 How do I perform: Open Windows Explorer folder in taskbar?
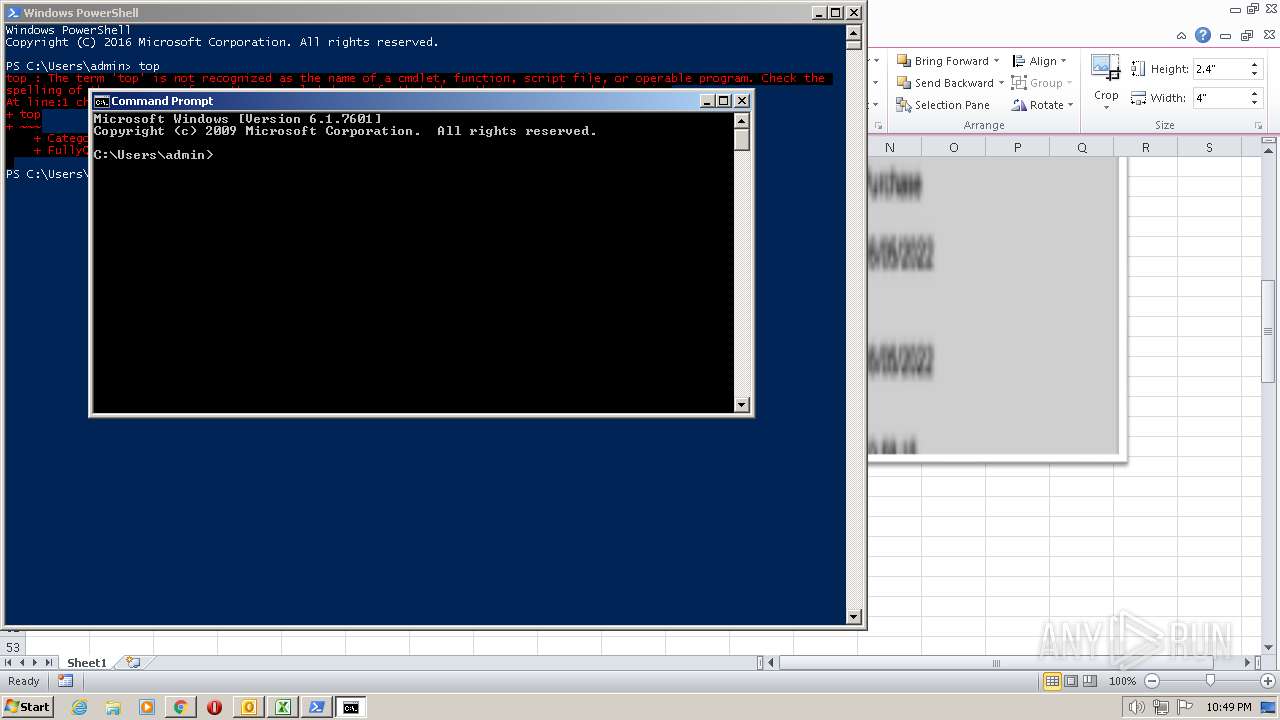point(113,707)
